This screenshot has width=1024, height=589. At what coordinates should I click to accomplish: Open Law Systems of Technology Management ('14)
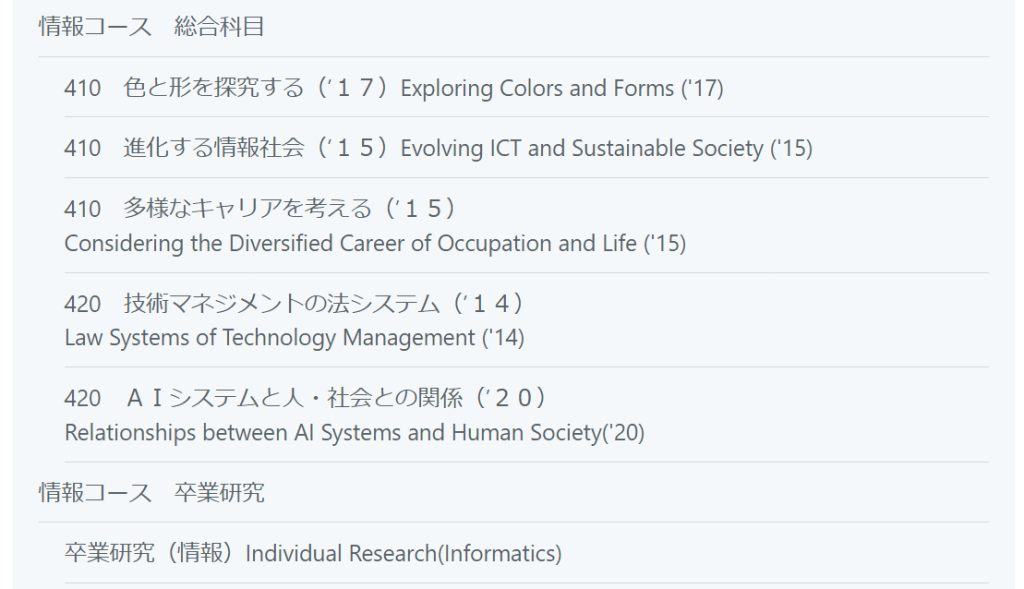pos(294,338)
